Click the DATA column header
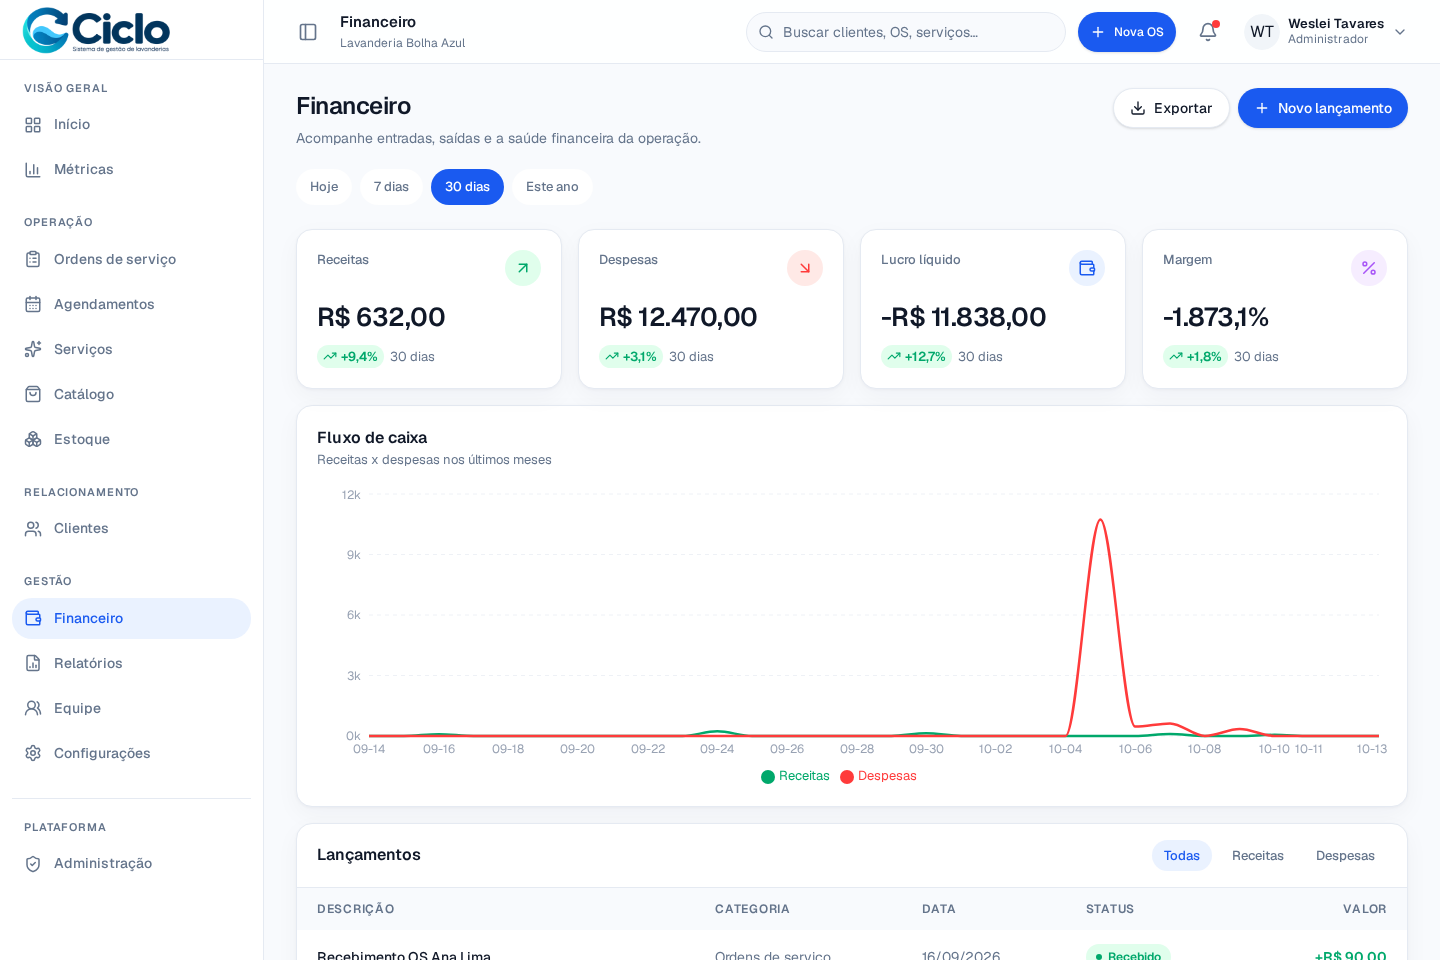1440x960 pixels. 938,909
